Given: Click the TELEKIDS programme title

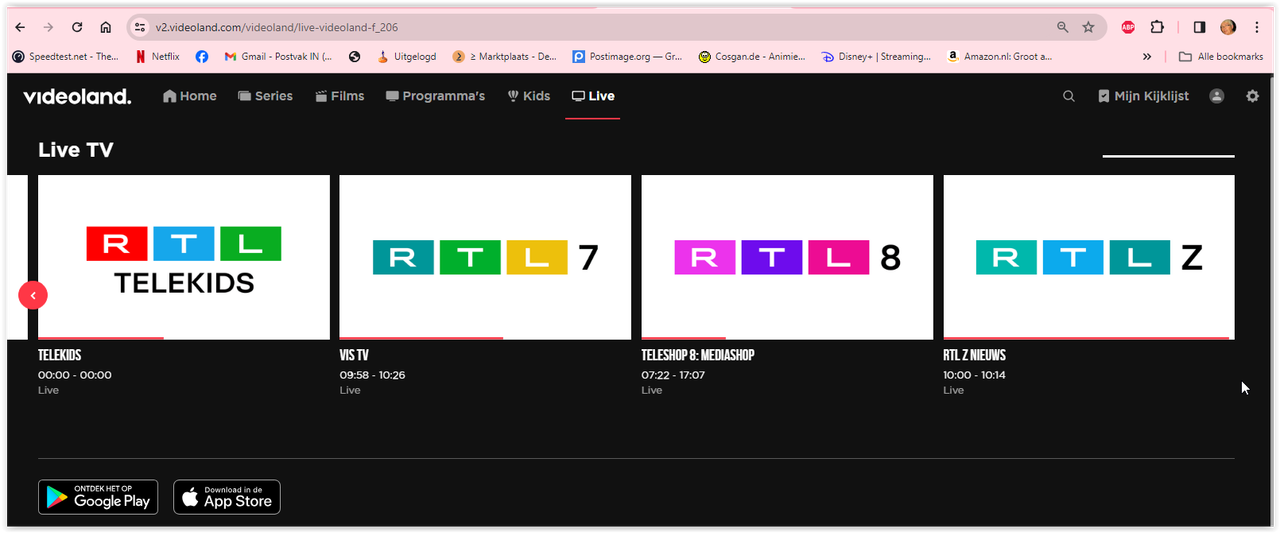Looking at the screenshot, I should 60,355.
